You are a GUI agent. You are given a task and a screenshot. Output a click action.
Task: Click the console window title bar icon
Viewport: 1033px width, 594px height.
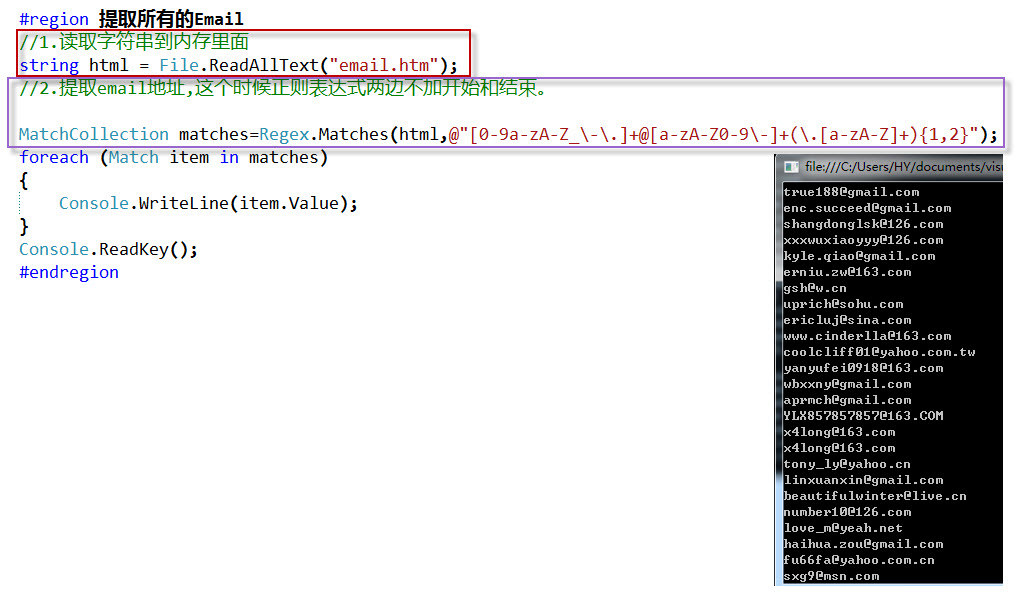coord(791,167)
